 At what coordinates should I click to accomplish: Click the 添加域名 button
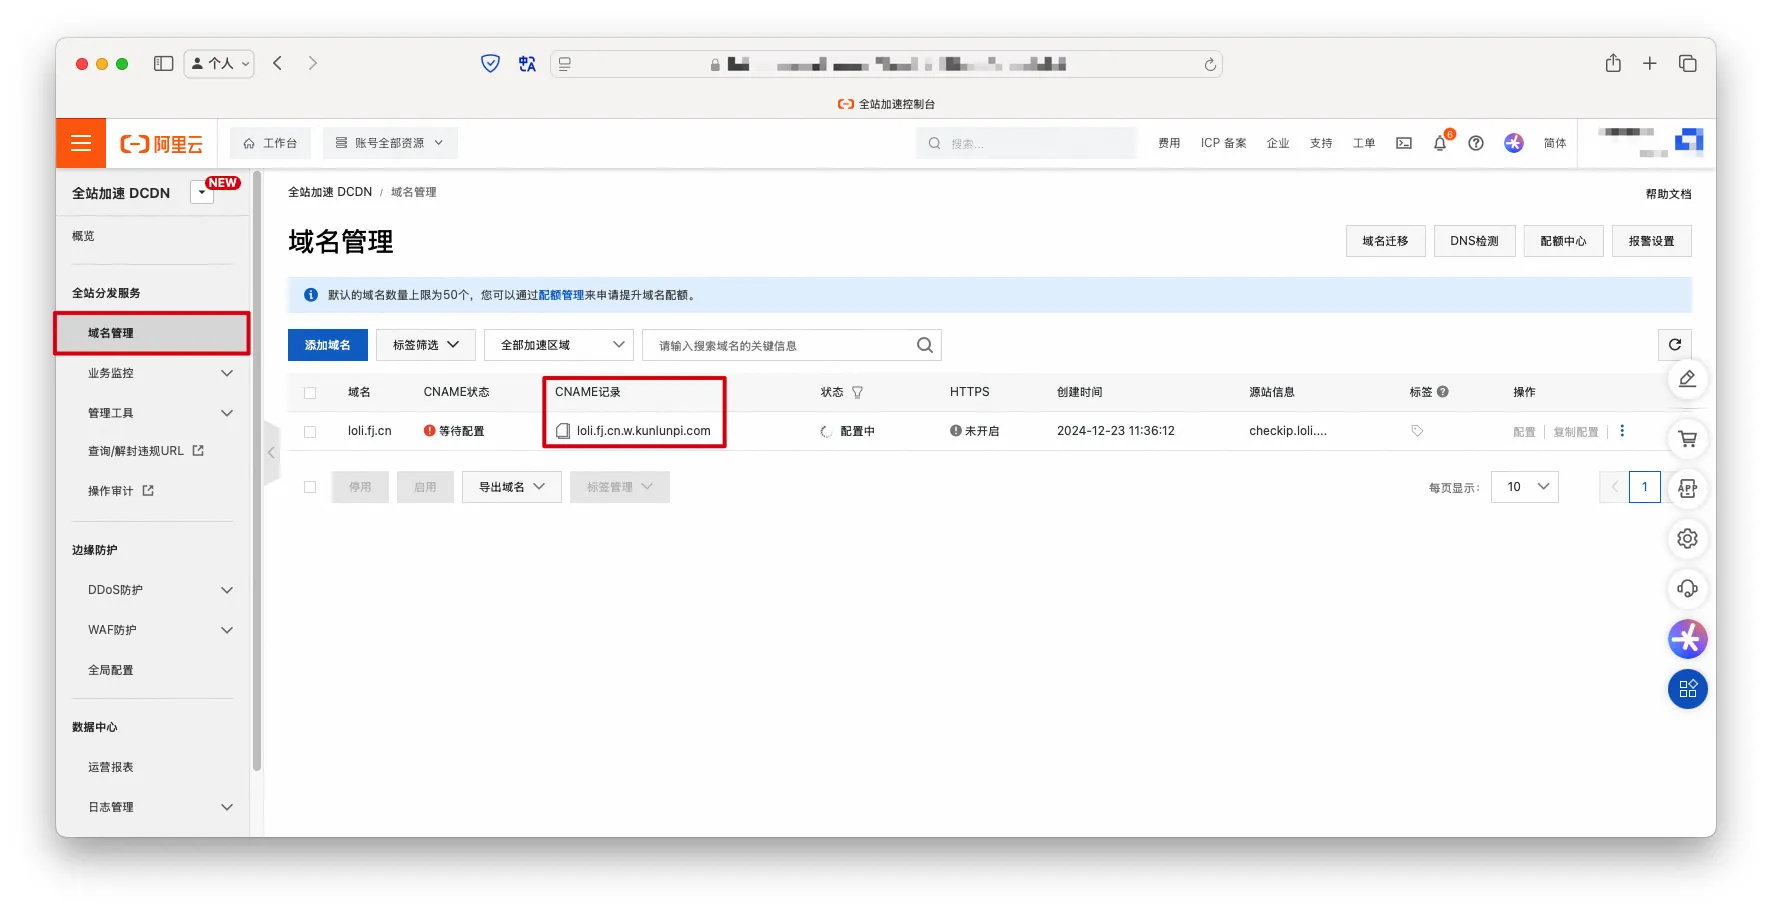(x=327, y=345)
